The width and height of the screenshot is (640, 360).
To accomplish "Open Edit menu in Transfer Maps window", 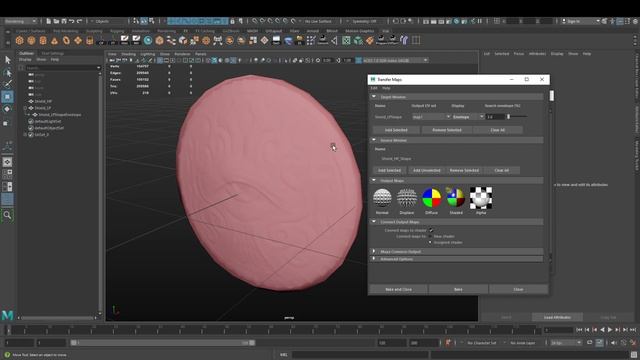I will click(374, 88).
